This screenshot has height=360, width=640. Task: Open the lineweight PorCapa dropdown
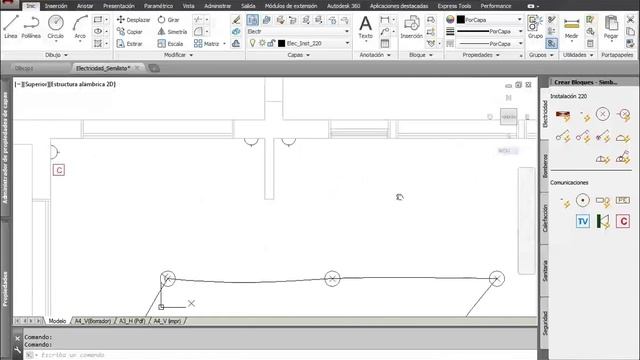[x=520, y=31]
